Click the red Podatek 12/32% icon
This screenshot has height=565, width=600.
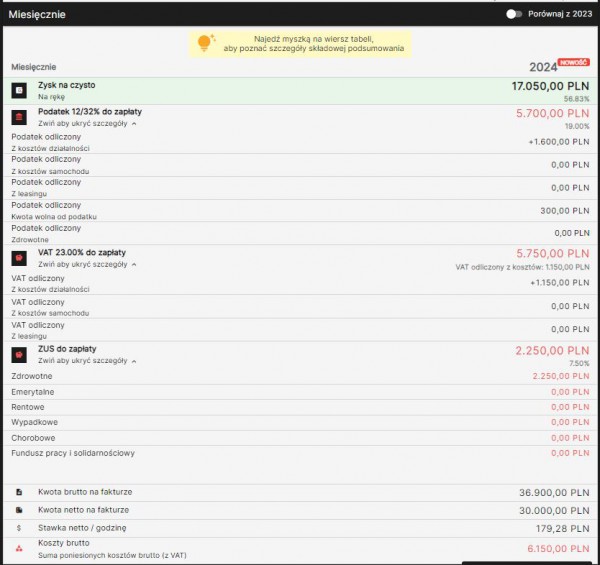point(18,117)
